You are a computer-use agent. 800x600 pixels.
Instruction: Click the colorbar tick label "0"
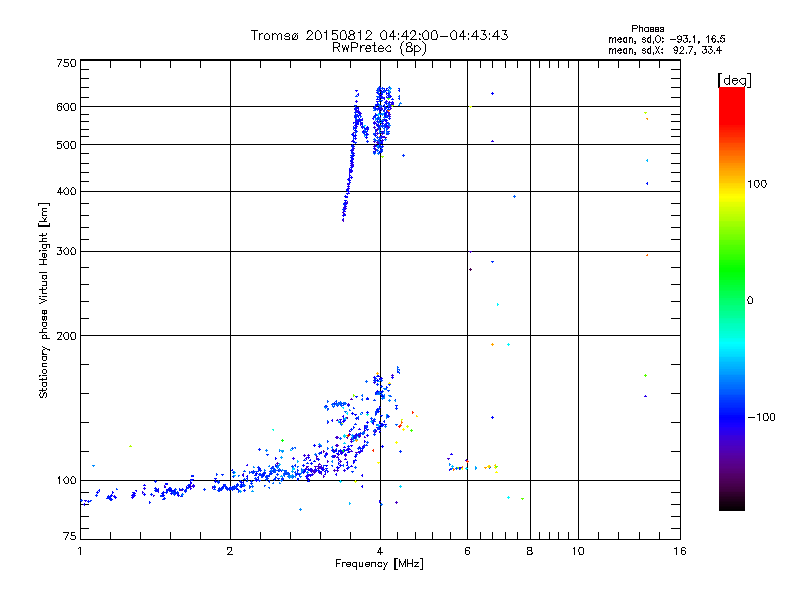750,301
